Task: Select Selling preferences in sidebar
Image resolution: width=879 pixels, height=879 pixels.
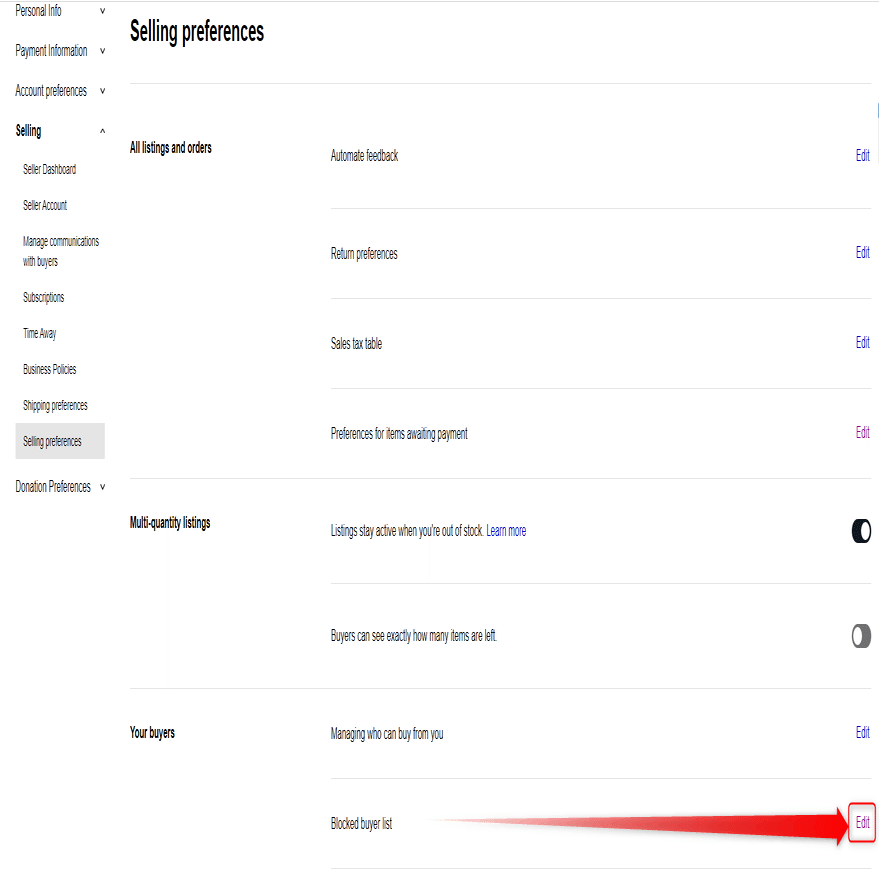Action: [60, 441]
